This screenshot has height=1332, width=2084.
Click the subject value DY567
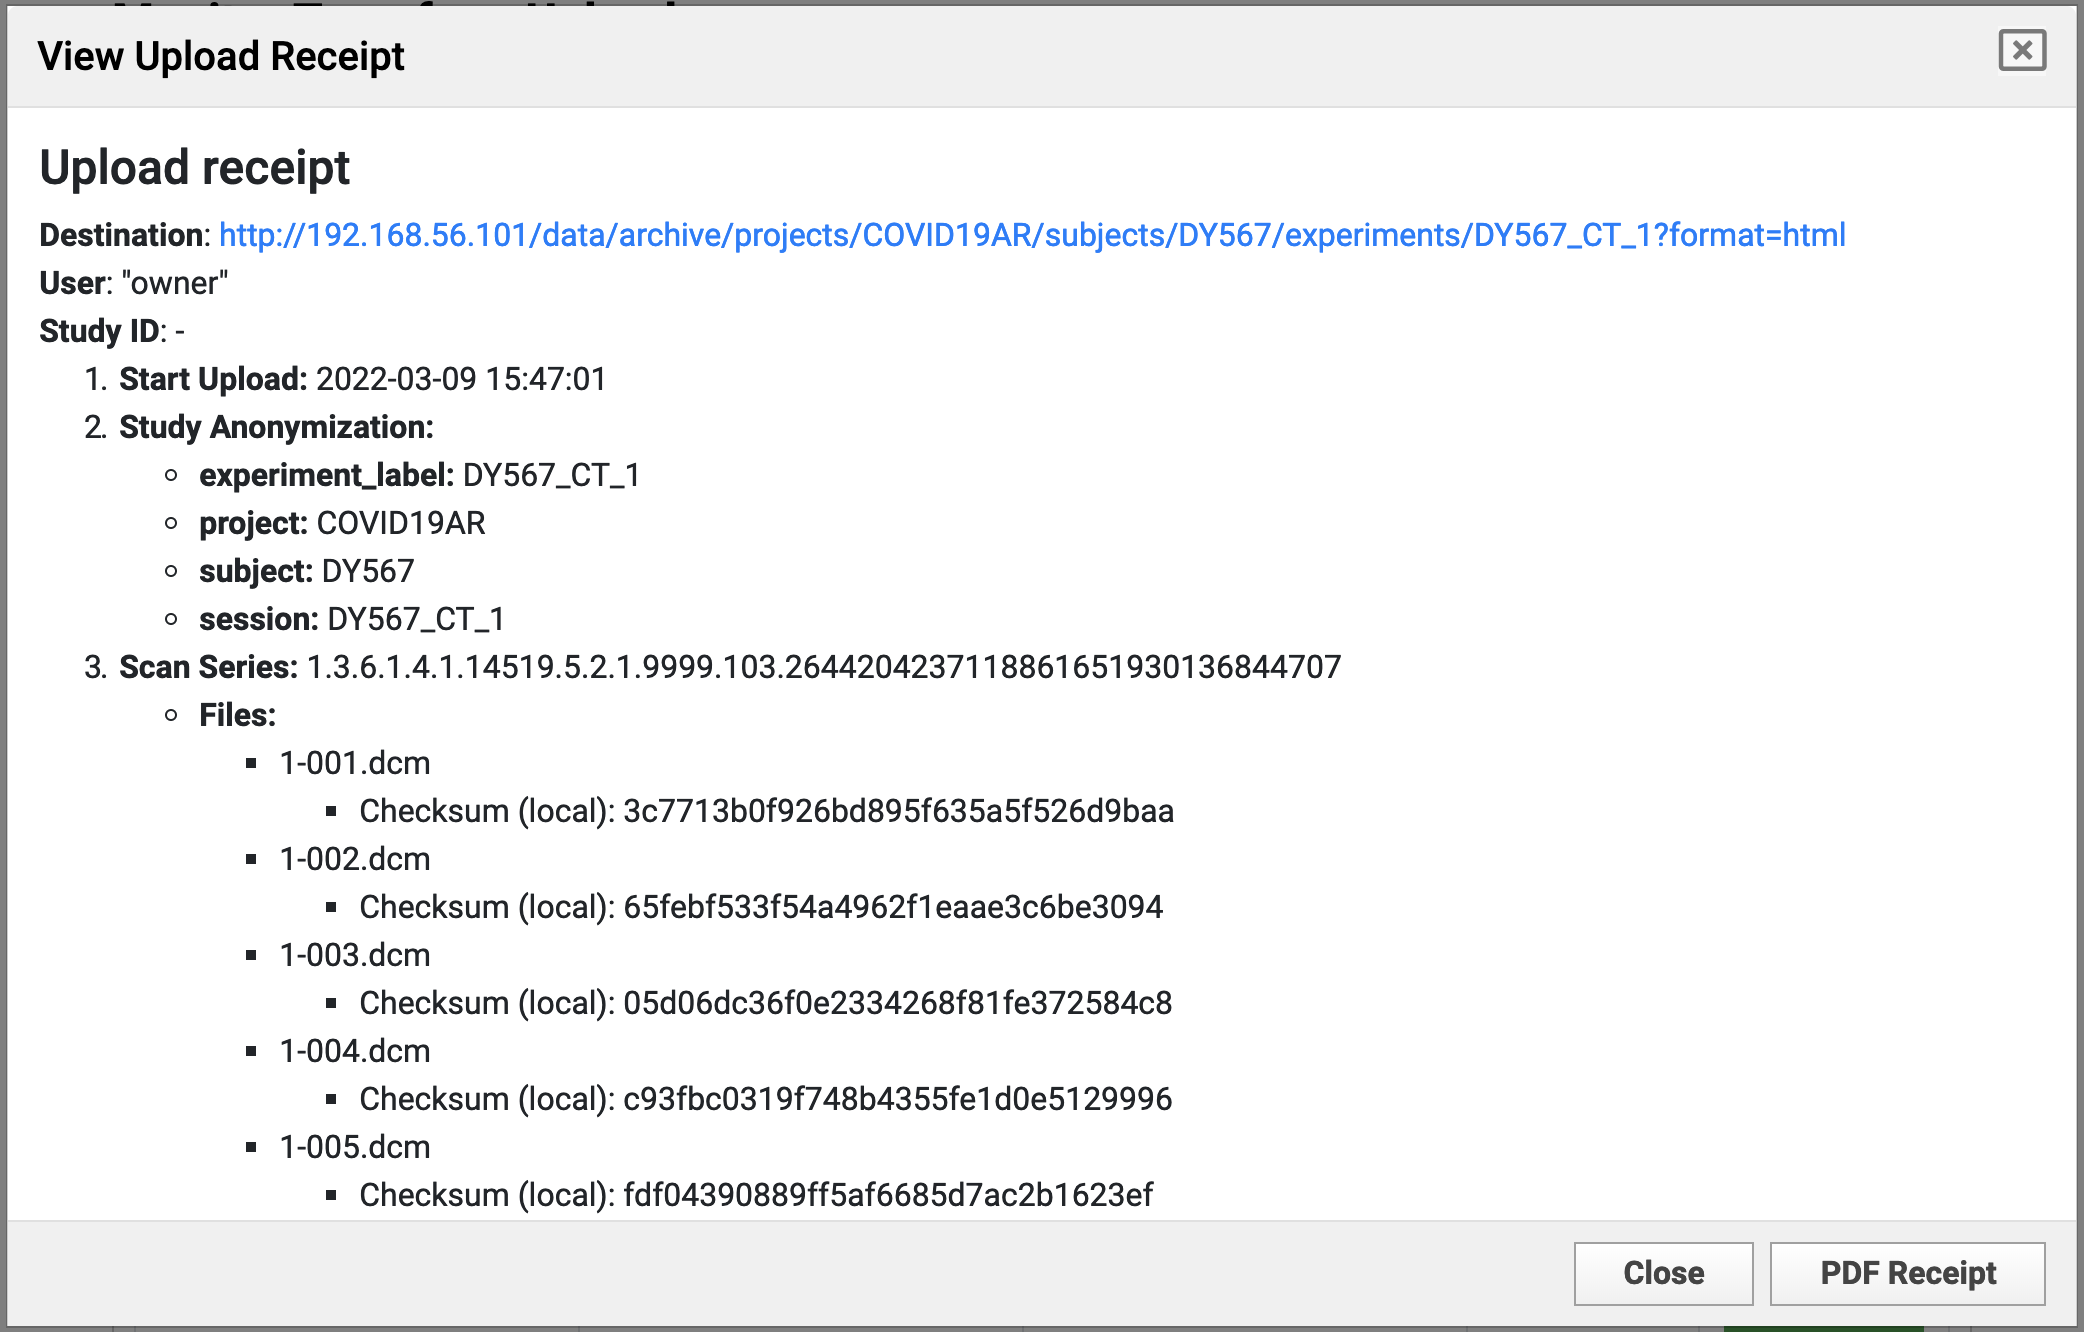[368, 571]
